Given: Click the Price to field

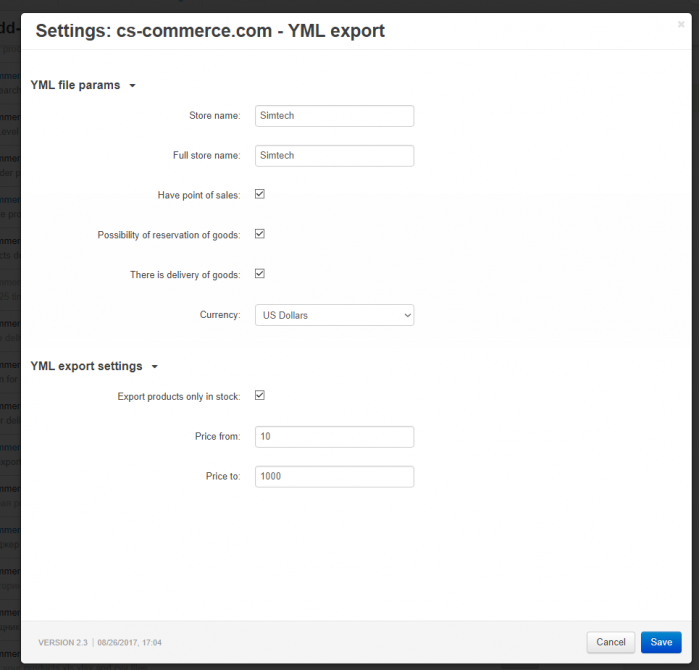Looking at the screenshot, I should pos(334,477).
